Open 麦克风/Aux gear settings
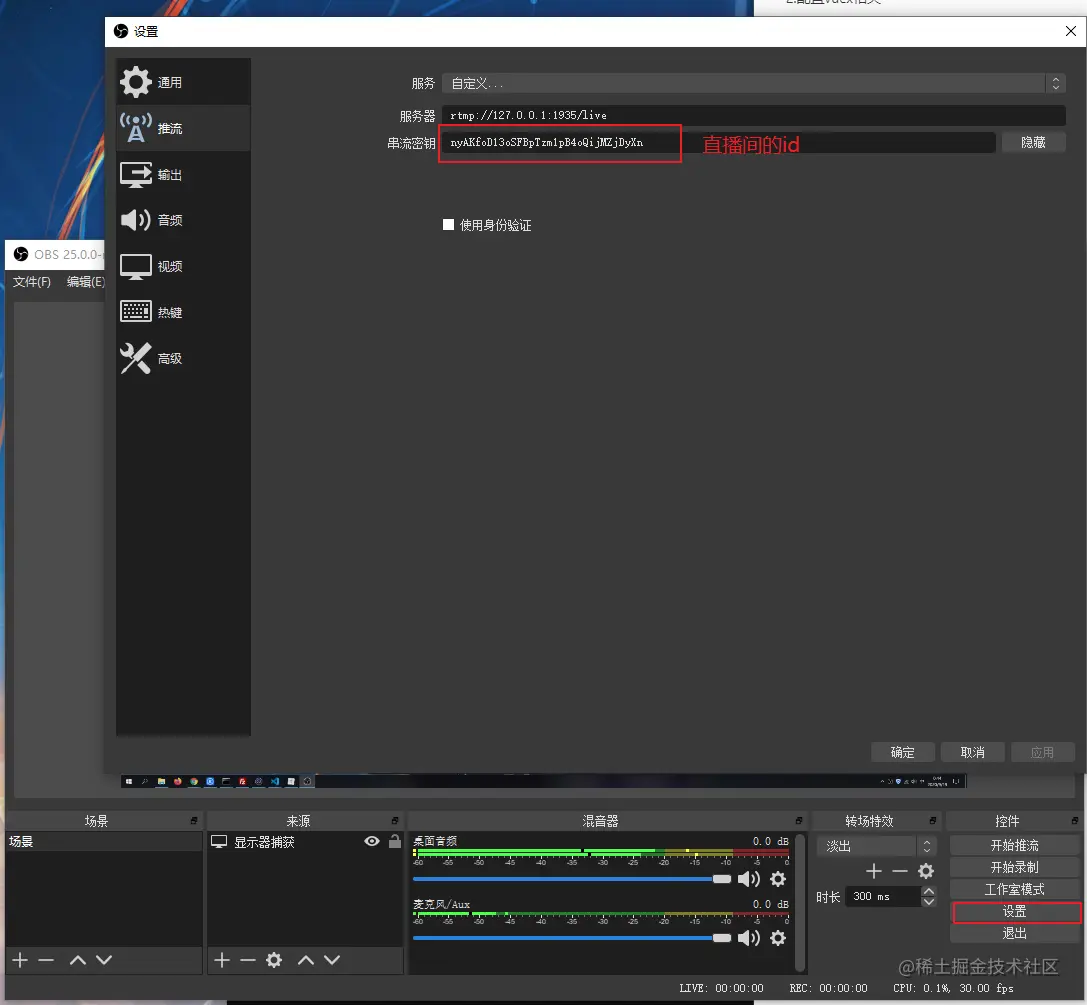The height and width of the screenshot is (1005, 1087). (x=779, y=938)
